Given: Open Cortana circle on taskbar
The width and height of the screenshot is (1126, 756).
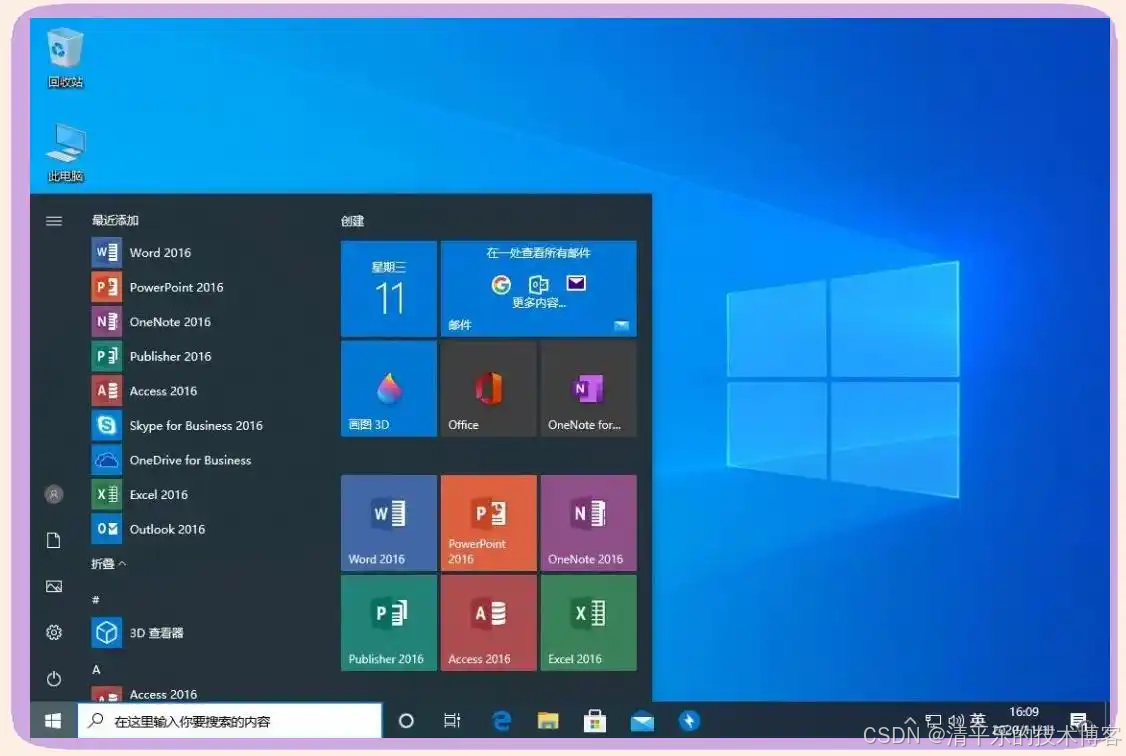Looking at the screenshot, I should [x=406, y=721].
